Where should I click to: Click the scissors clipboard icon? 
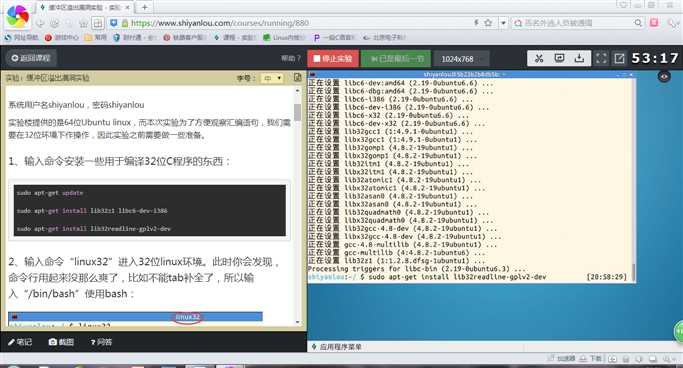click(x=539, y=58)
